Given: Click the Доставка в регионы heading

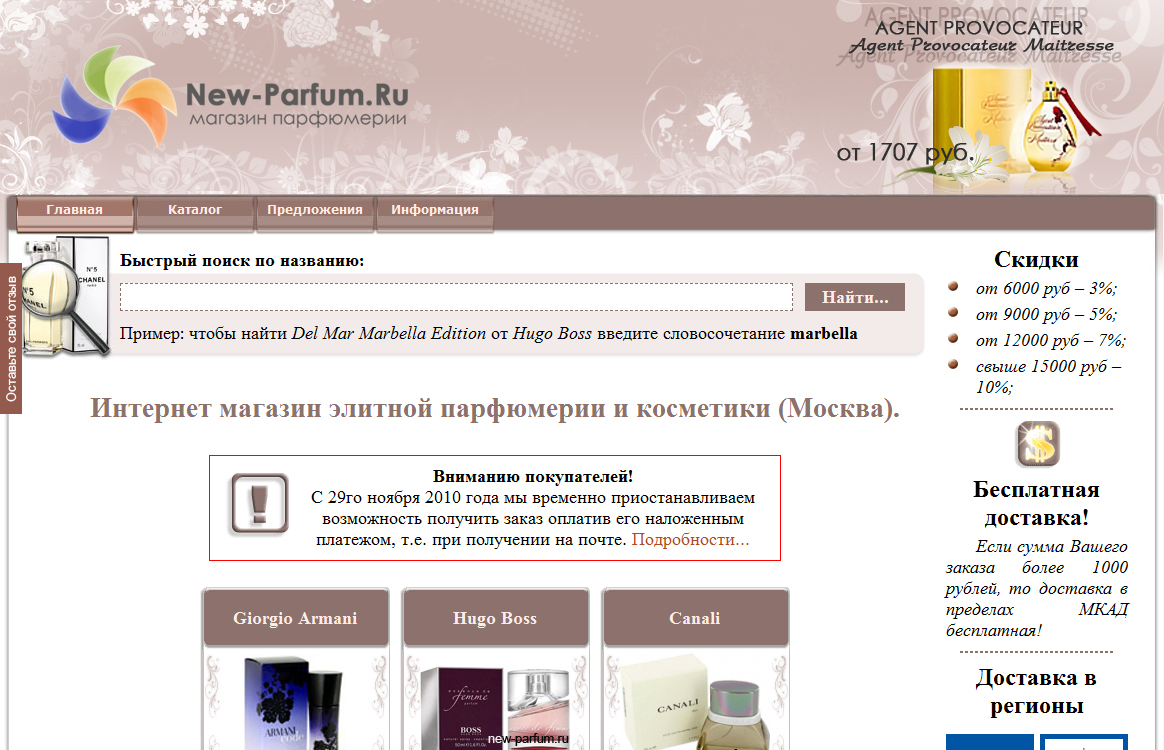Looking at the screenshot, I should pyautogui.click(x=1036, y=691).
